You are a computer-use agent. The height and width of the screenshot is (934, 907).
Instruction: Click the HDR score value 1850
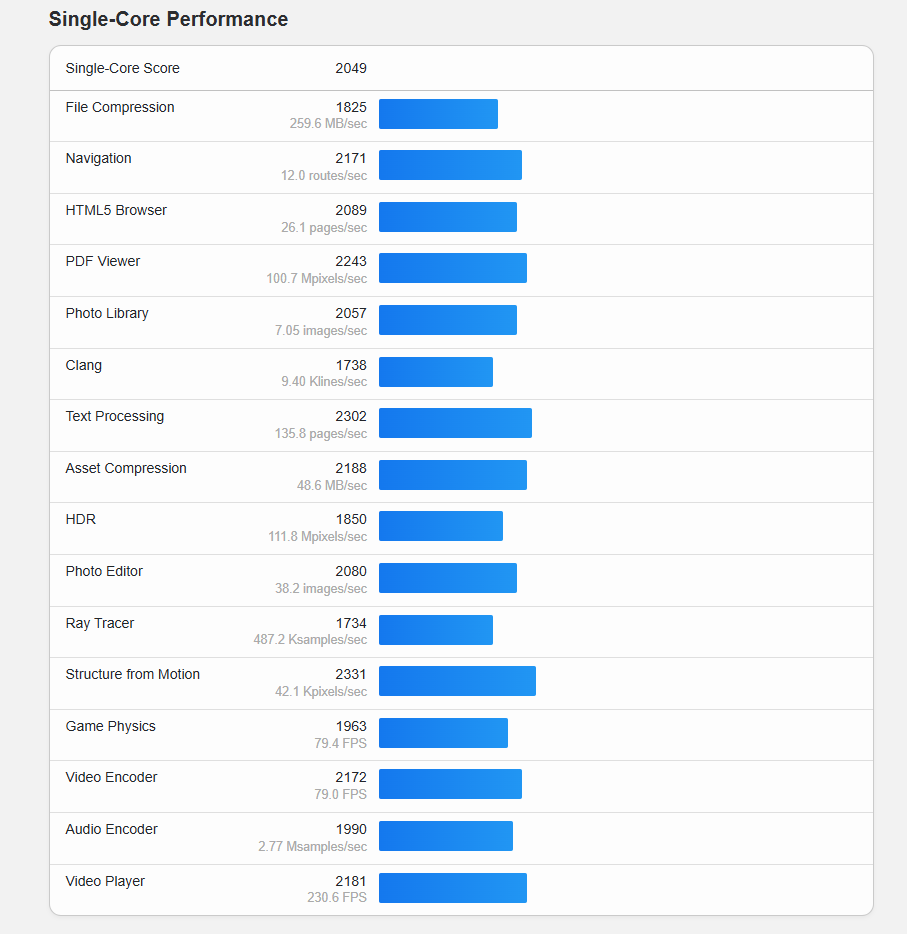click(351, 519)
